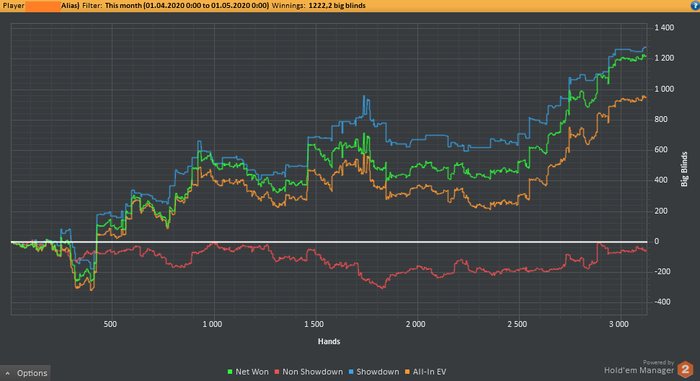Toggle the Non Showdown legend entry
This screenshot has height=381, width=700.
click(x=308, y=372)
